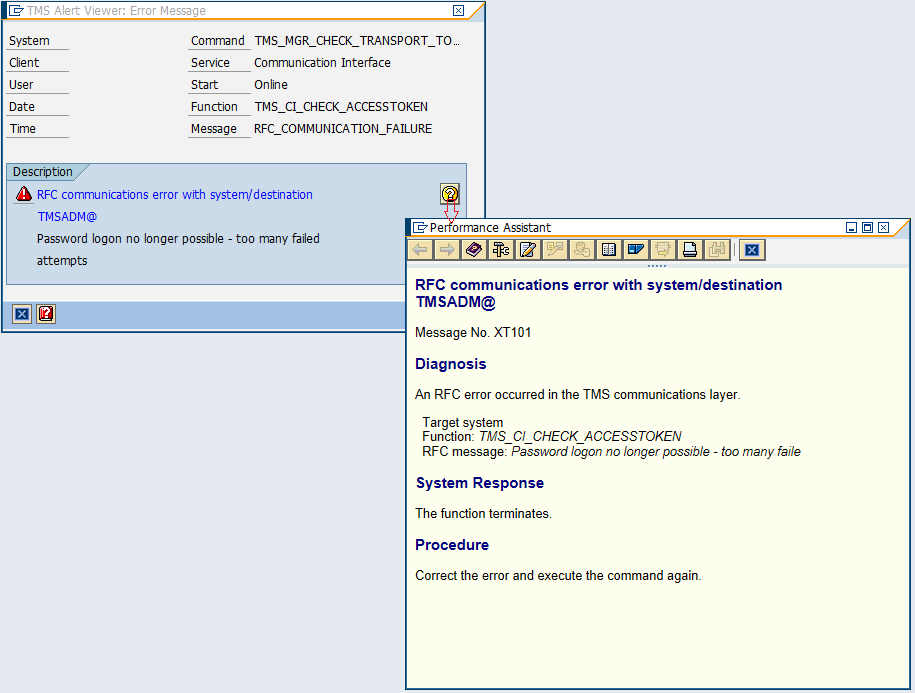Click the TMSADM@ destination text in Description
The width and height of the screenshot is (915, 693).
[x=67, y=216]
